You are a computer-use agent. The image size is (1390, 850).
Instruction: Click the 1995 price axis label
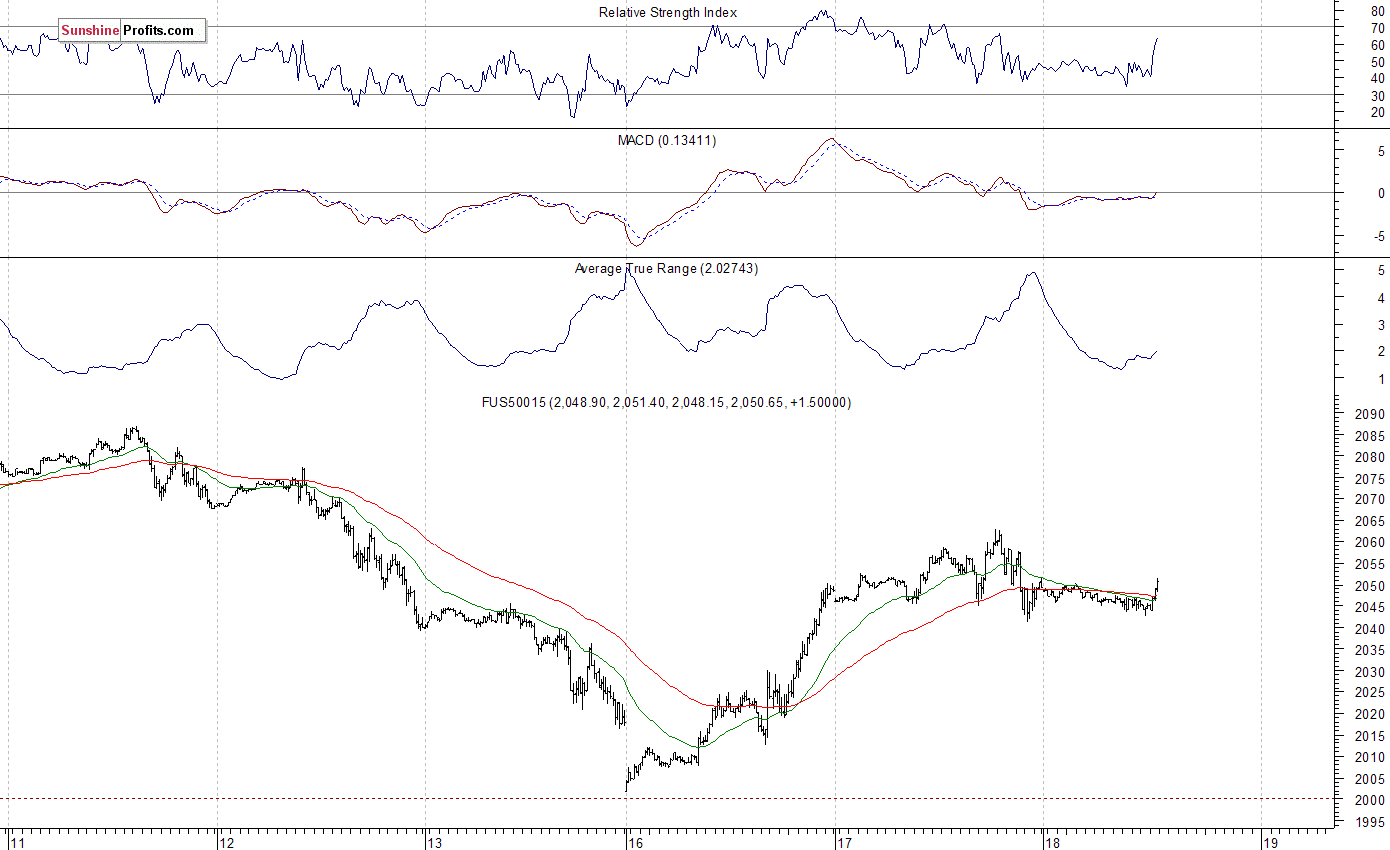[x=1370, y=822]
